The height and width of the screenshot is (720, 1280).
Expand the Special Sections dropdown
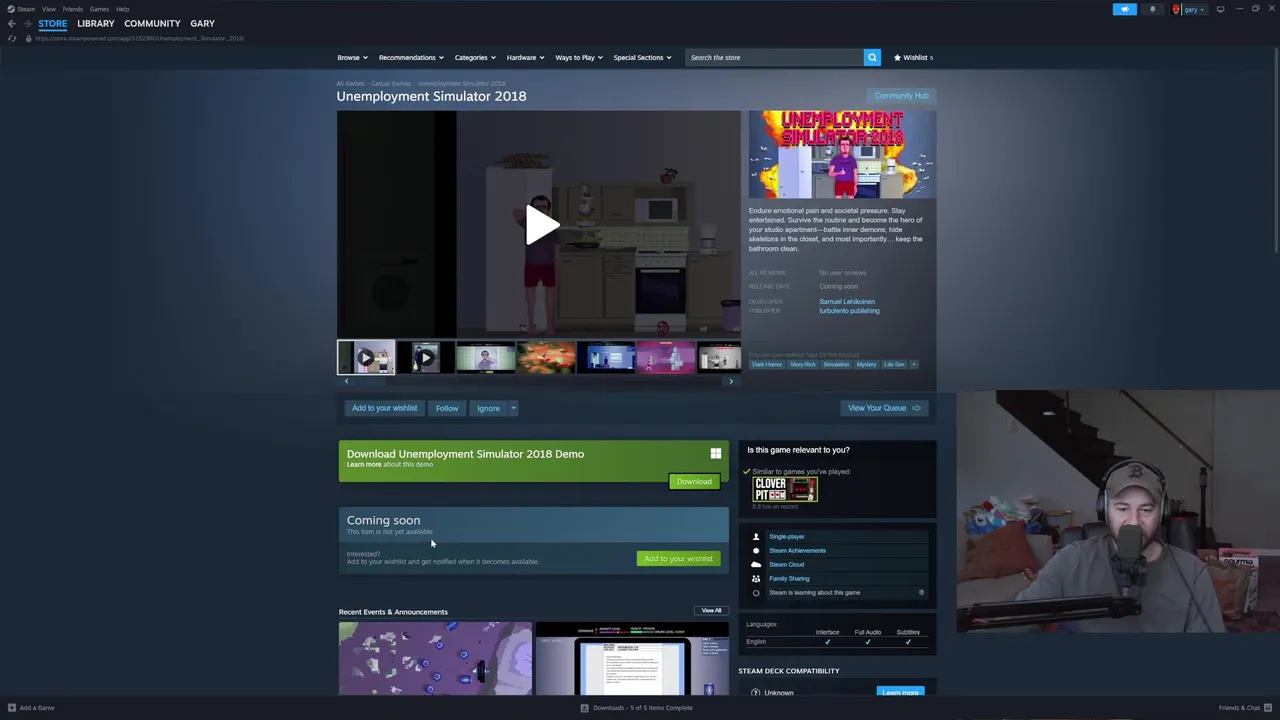642,57
